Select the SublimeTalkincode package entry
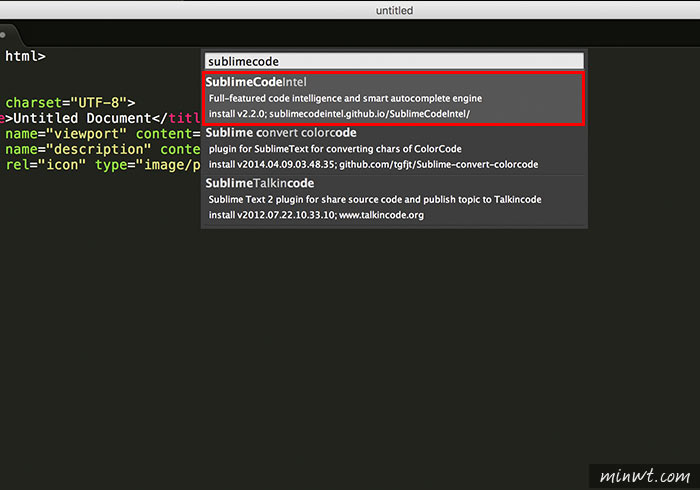Screen dimensions: 700x490 [394, 199]
